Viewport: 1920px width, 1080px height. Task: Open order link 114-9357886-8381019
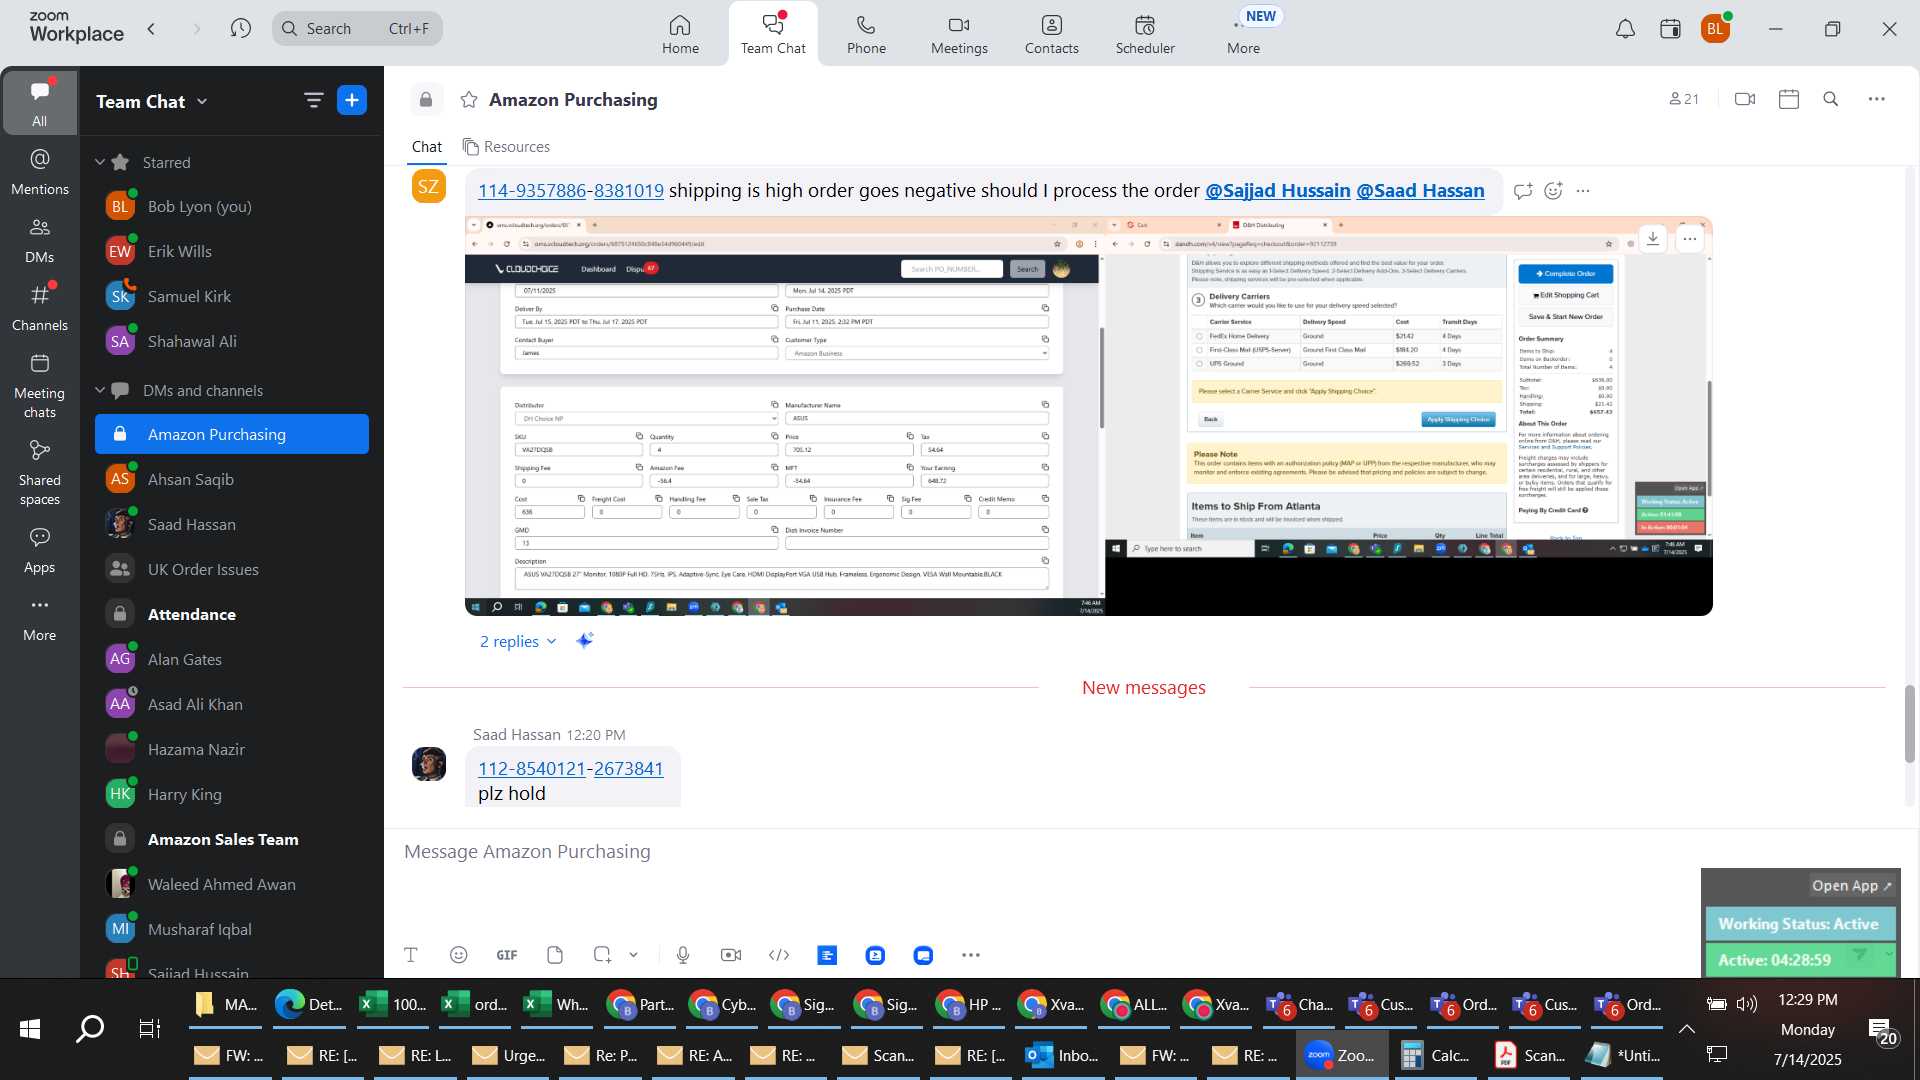(x=570, y=190)
